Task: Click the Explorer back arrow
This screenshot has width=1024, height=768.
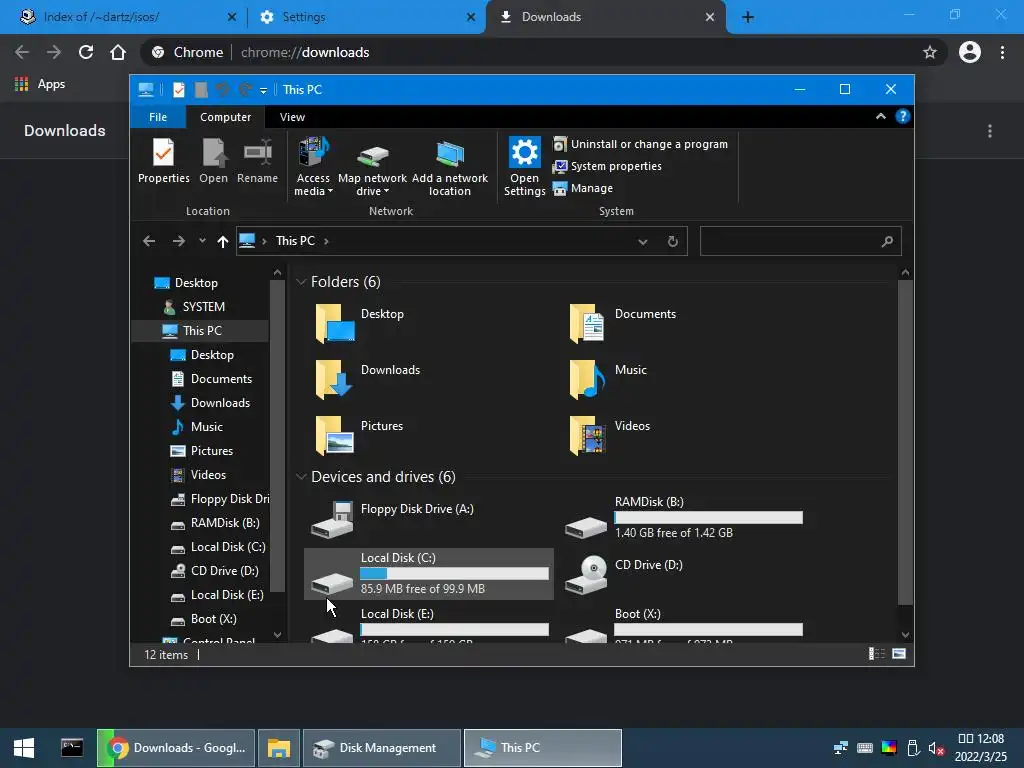Action: [x=149, y=241]
